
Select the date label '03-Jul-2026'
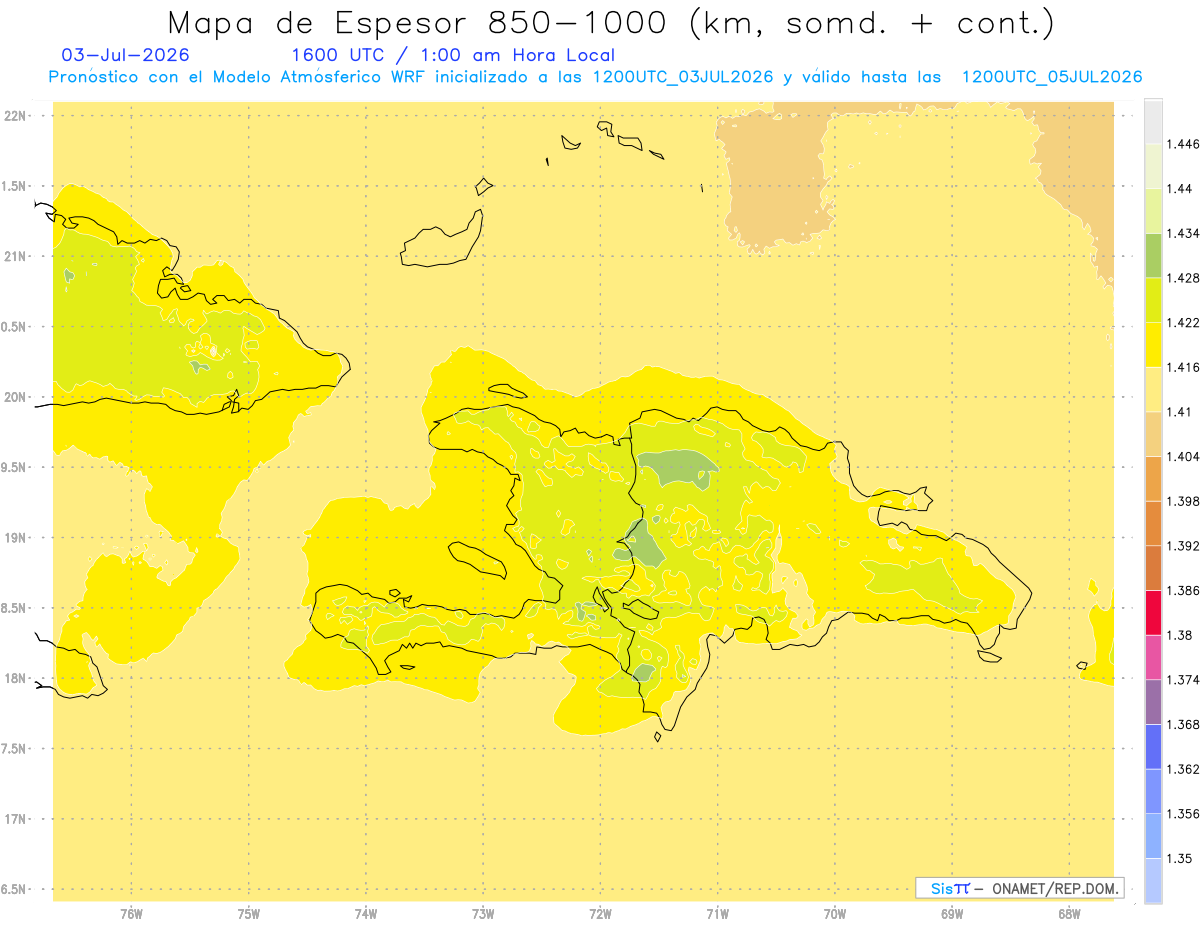coord(125,55)
